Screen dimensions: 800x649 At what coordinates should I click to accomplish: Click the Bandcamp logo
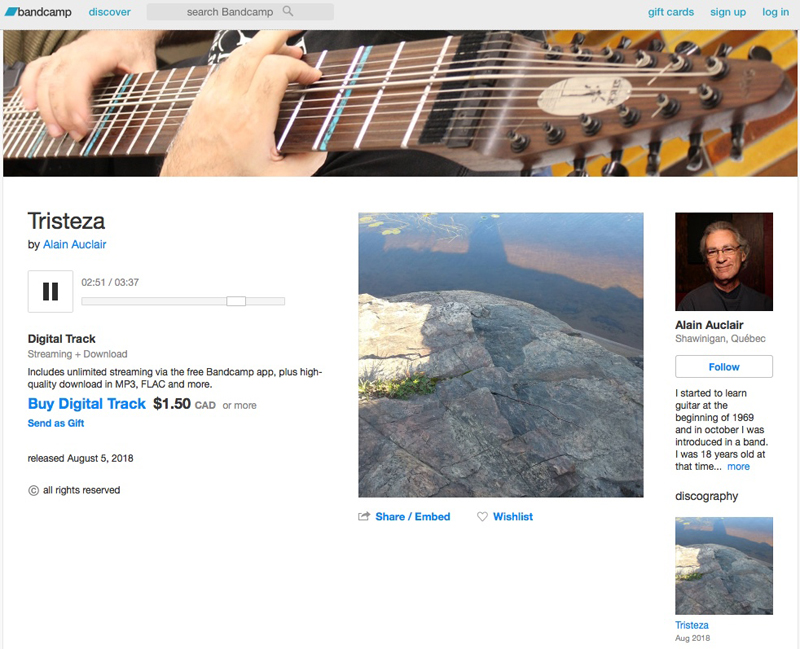pos(38,12)
